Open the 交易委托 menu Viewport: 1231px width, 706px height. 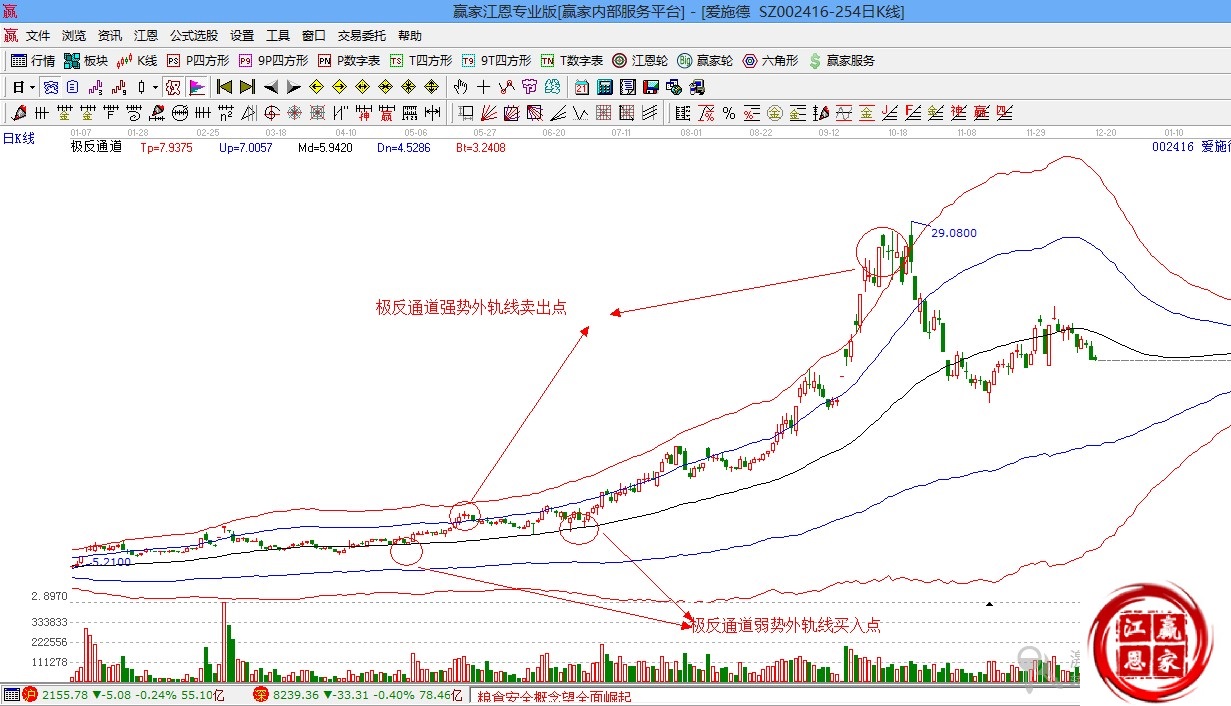click(361, 35)
